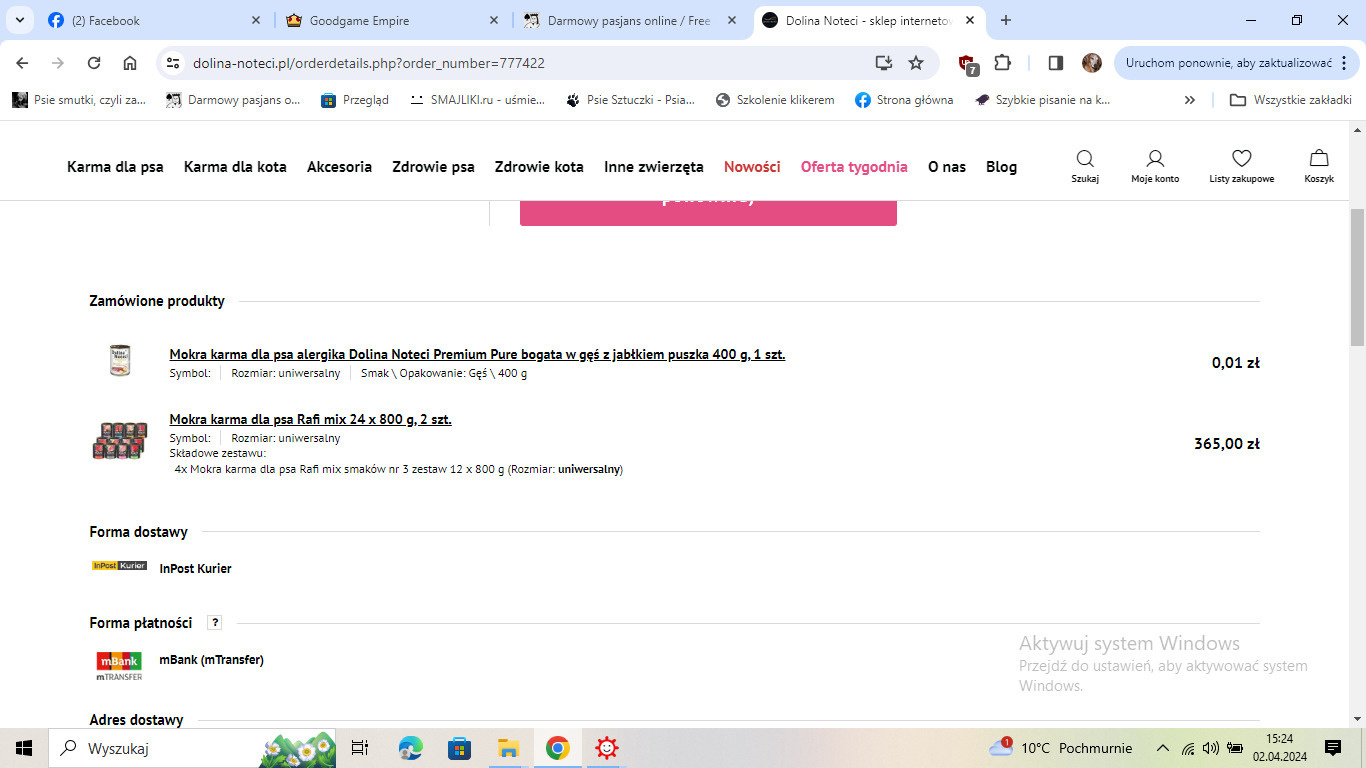
Task: Open the Karma dla psa menu
Action: [115, 167]
